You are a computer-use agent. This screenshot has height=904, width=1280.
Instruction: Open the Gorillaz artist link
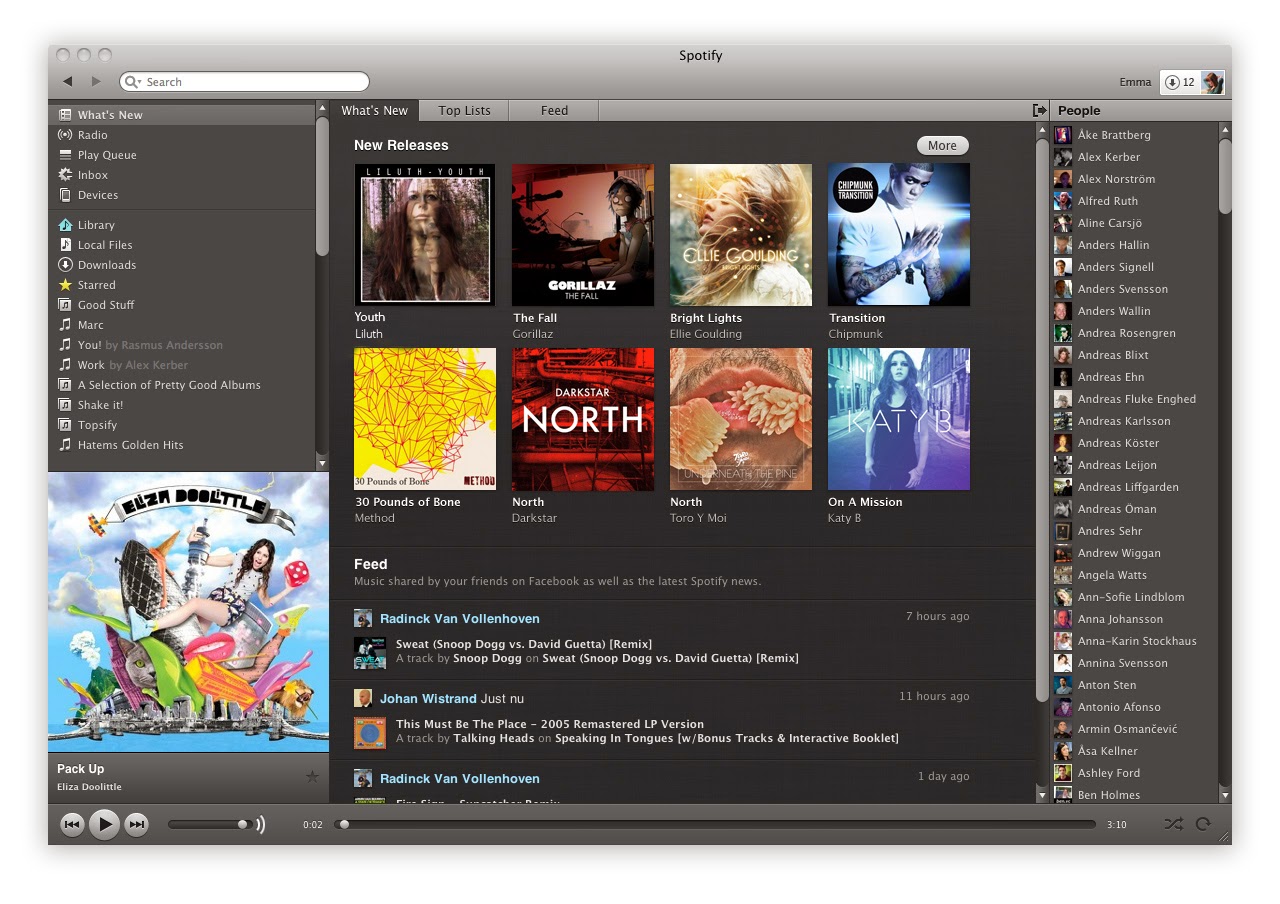tap(532, 334)
